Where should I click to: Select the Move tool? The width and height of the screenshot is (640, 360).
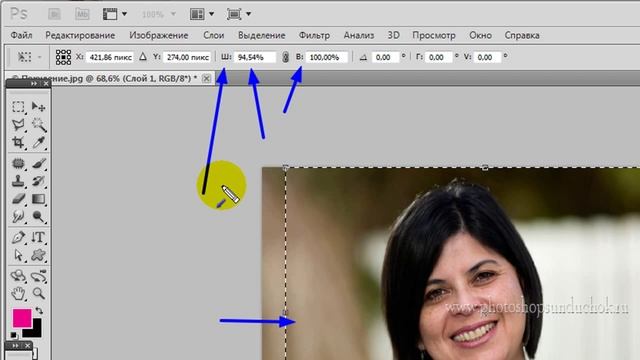point(38,107)
